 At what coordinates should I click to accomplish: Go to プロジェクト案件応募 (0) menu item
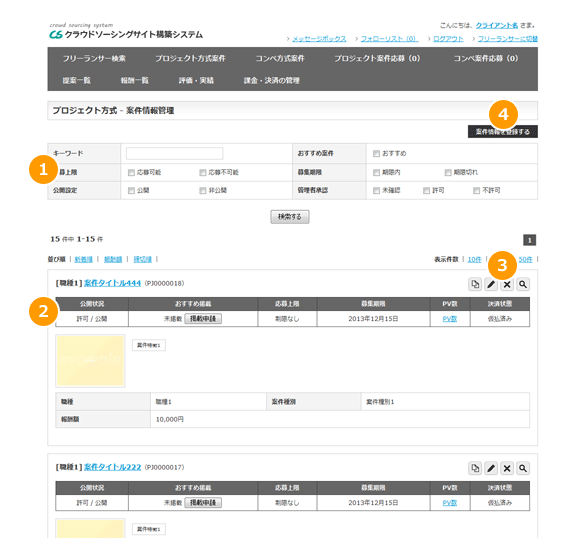(x=377, y=59)
